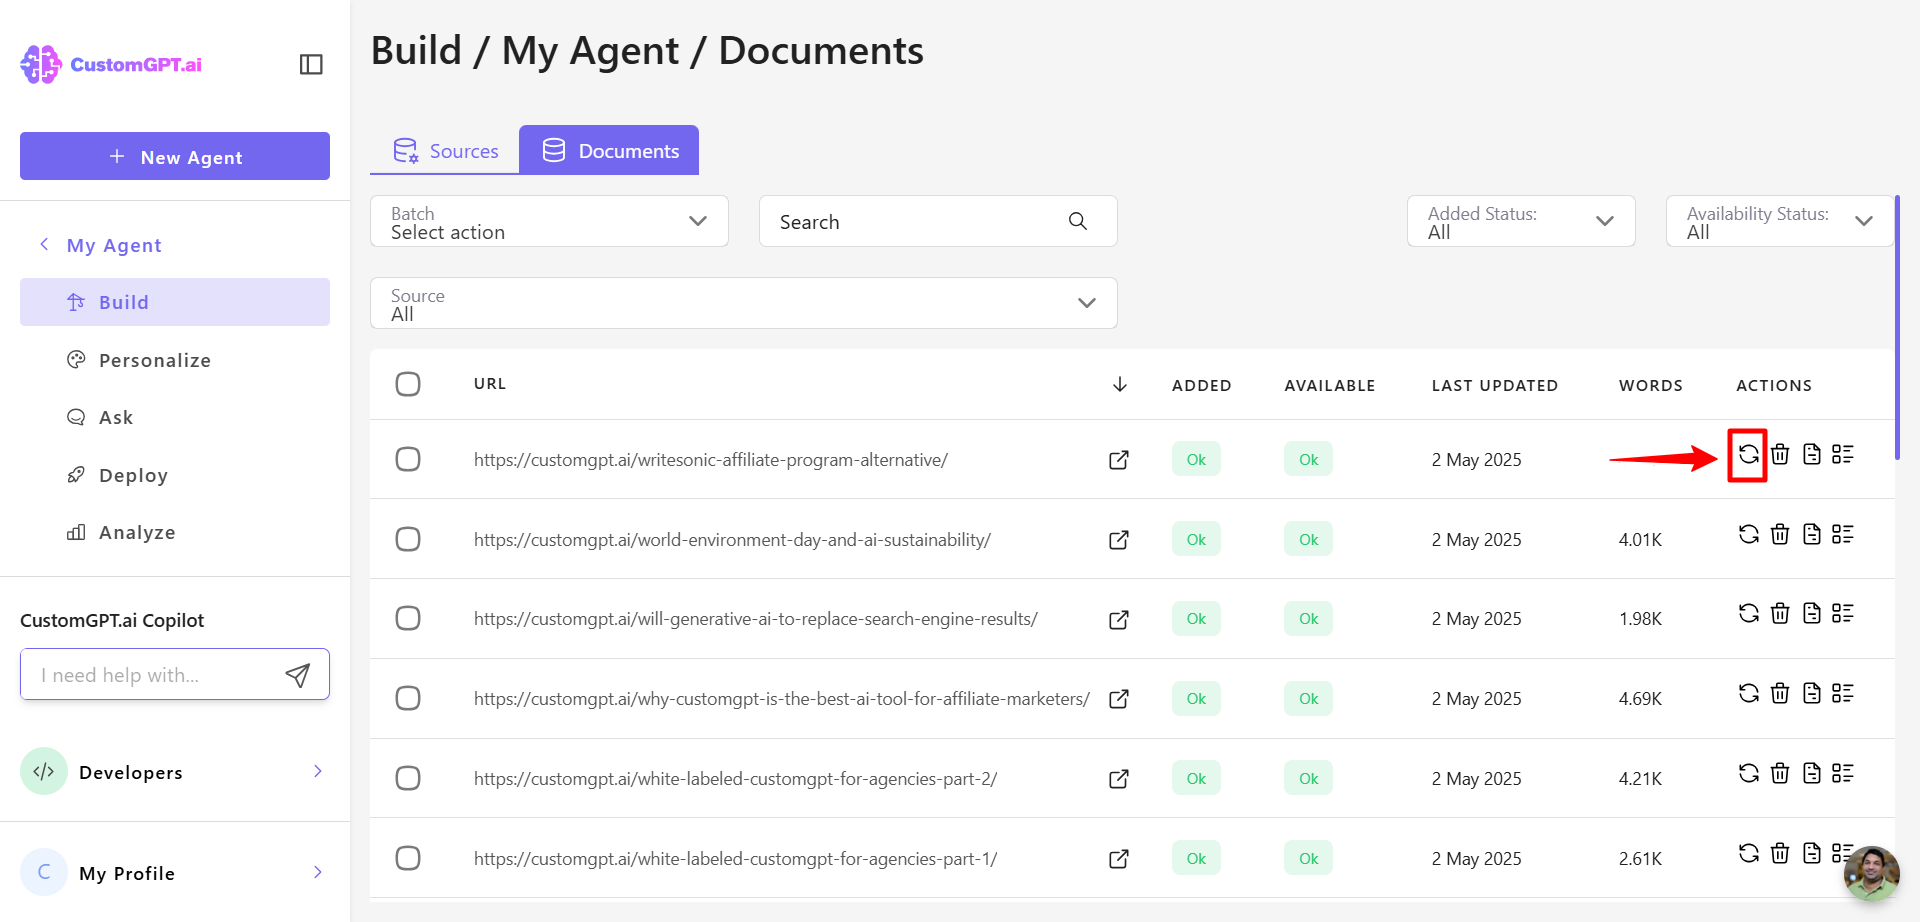Open the chat avatar thumbnail
The width and height of the screenshot is (1920, 922).
(1872, 874)
